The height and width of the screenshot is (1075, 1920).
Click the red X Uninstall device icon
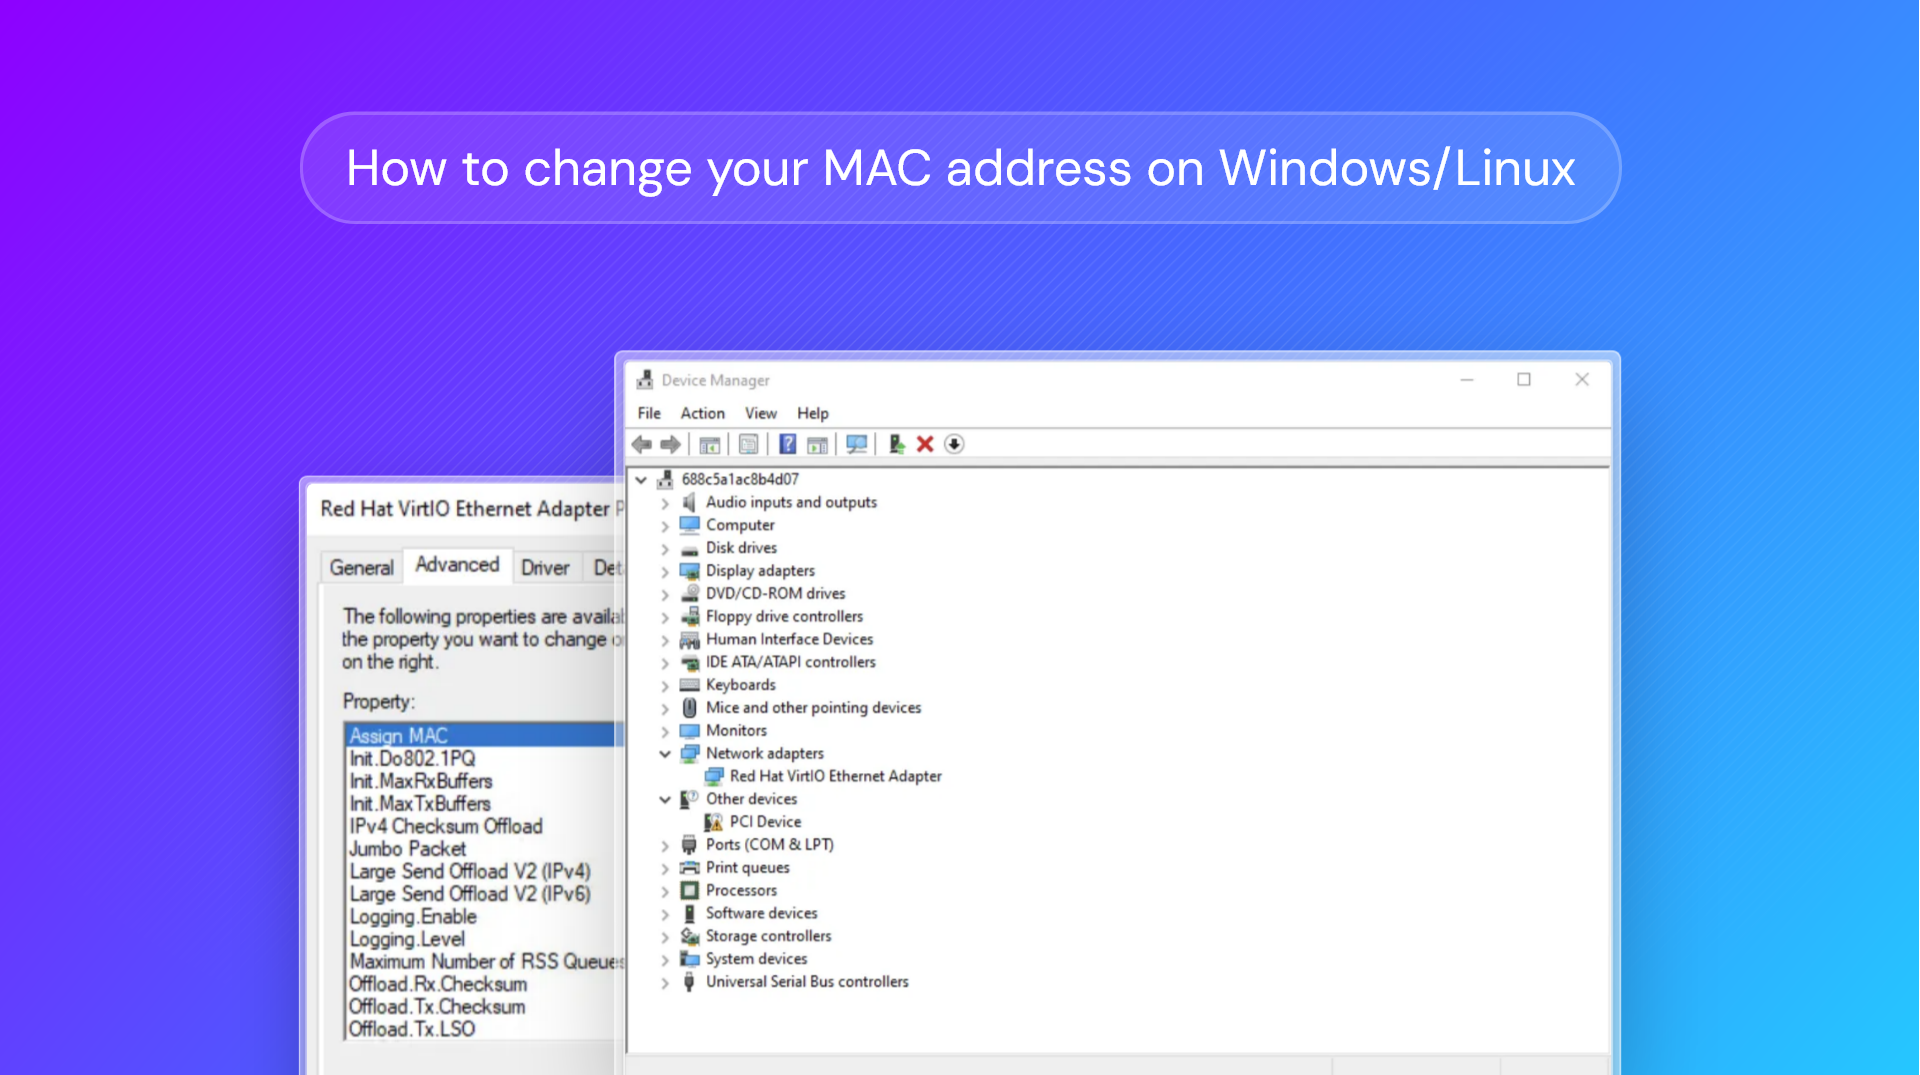point(925,444)
